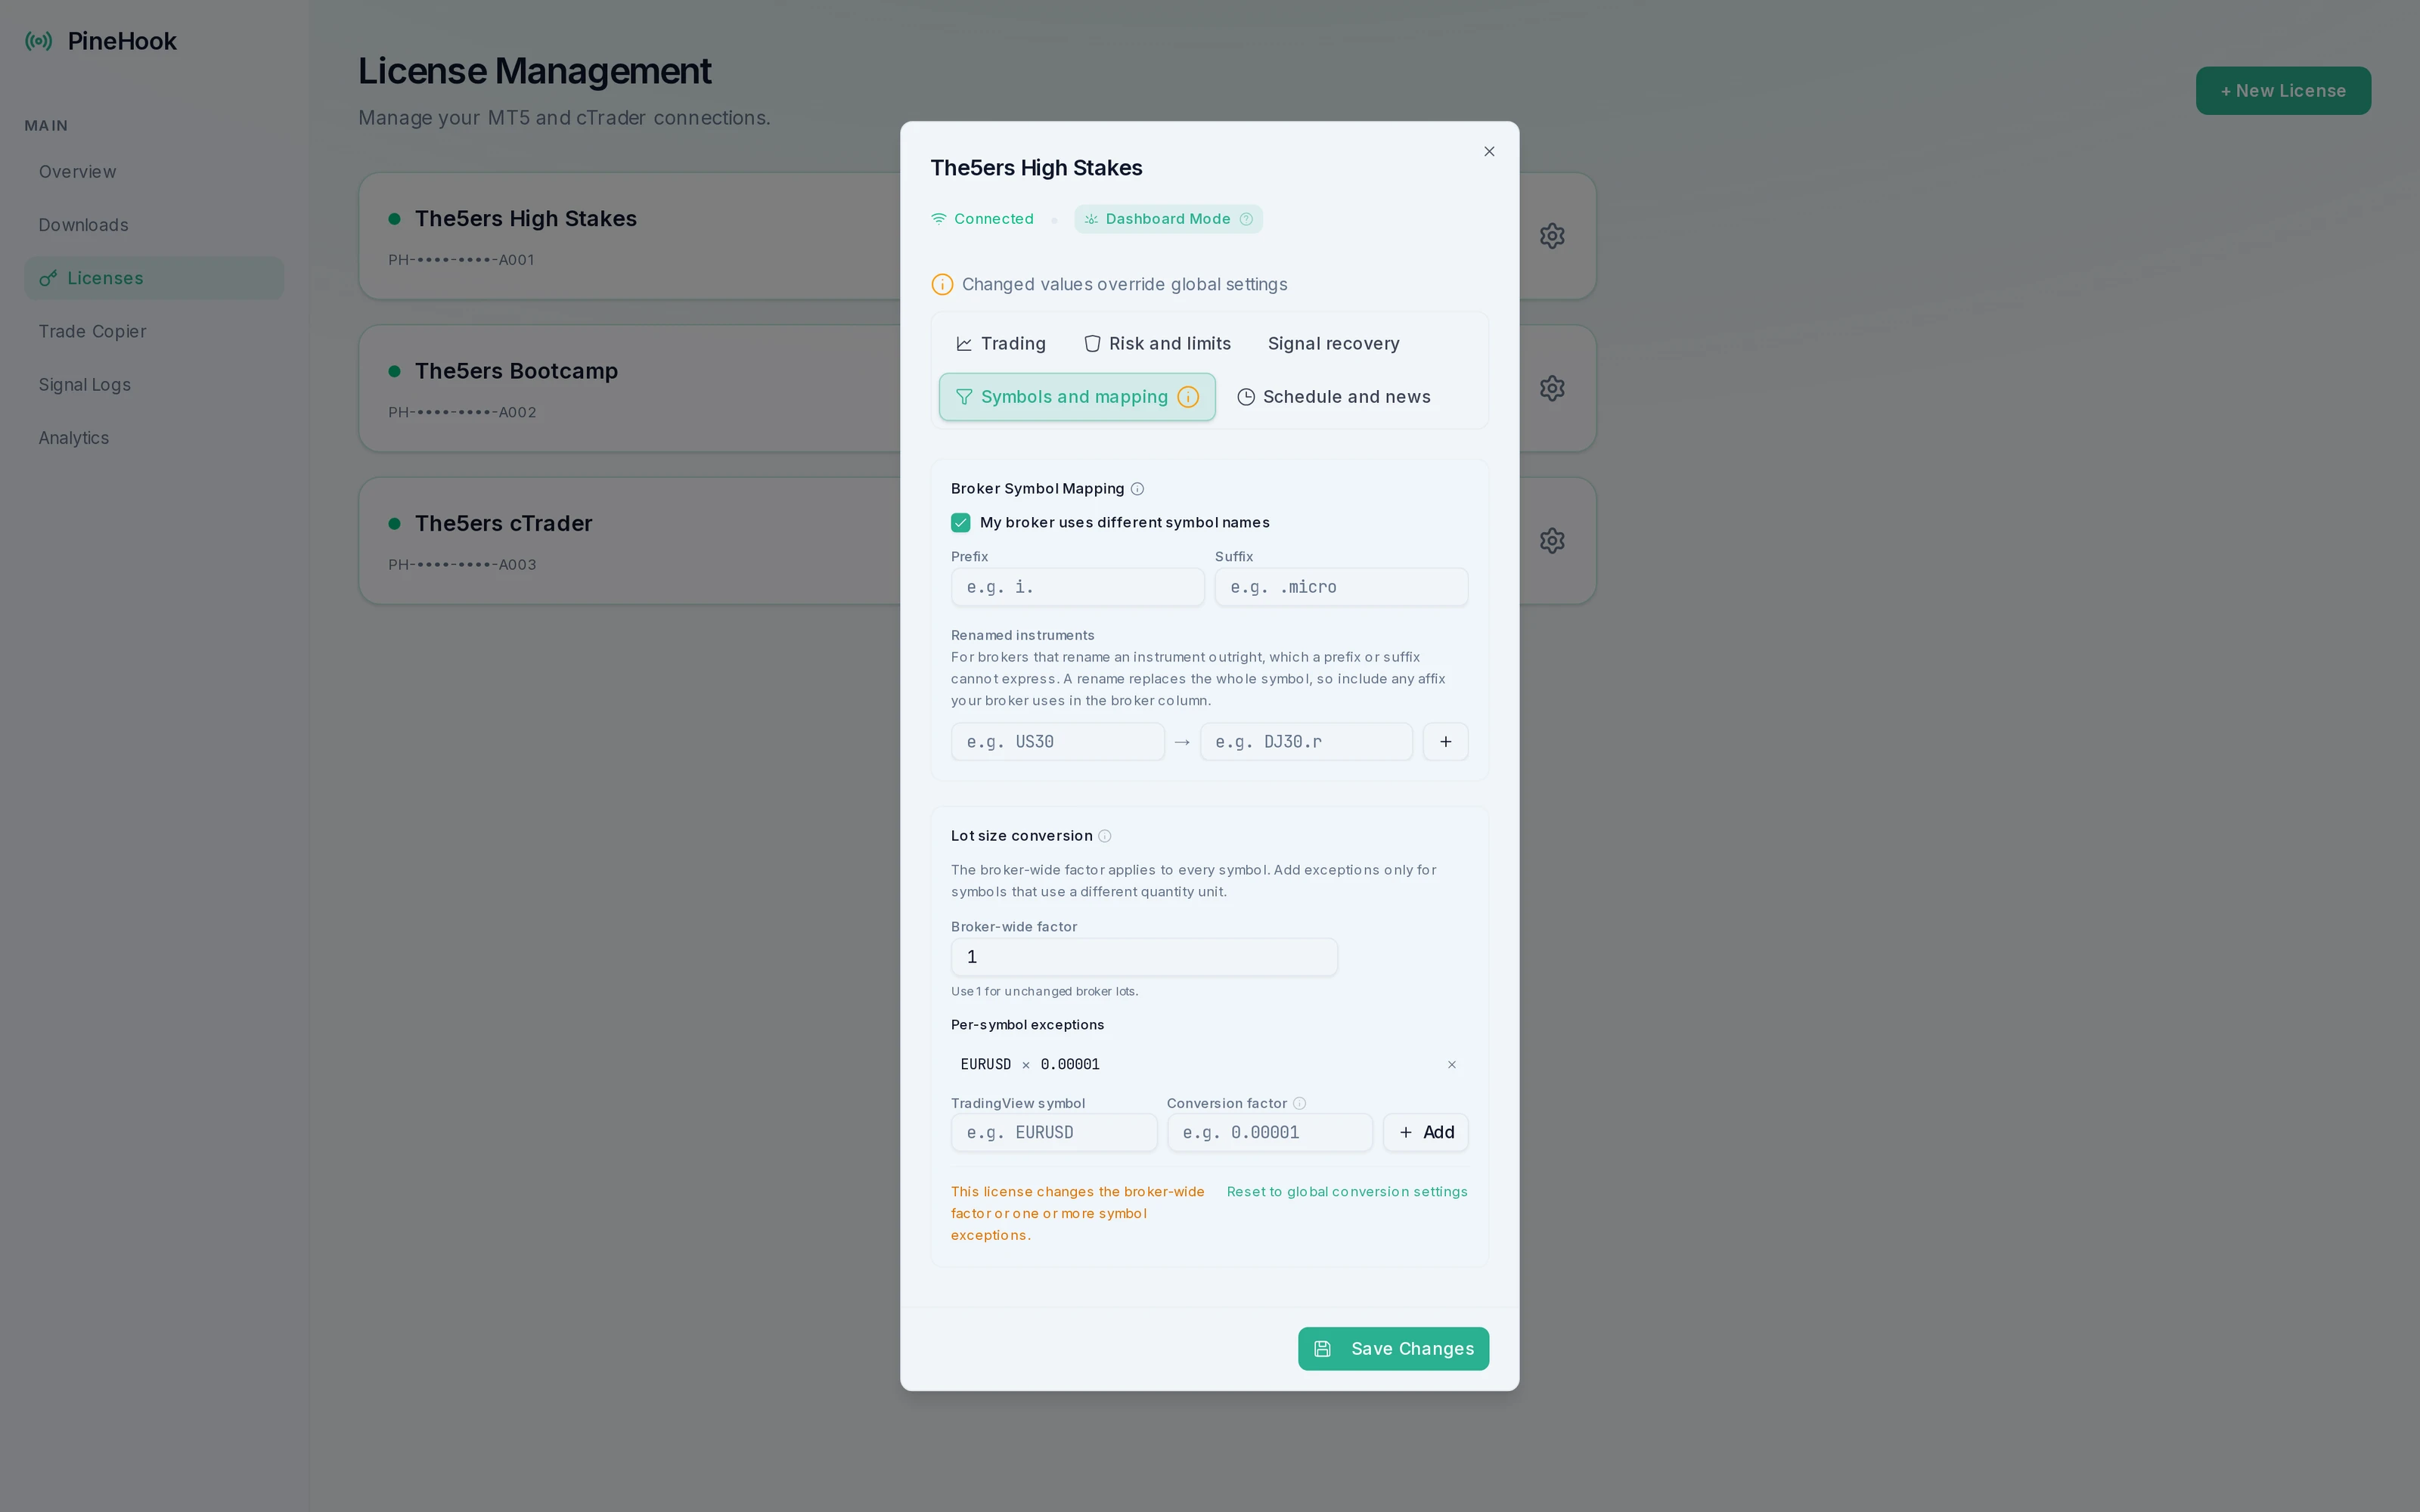Focus the TradingView symbol input
2420x1512 pixels.
[1054, 1133]
